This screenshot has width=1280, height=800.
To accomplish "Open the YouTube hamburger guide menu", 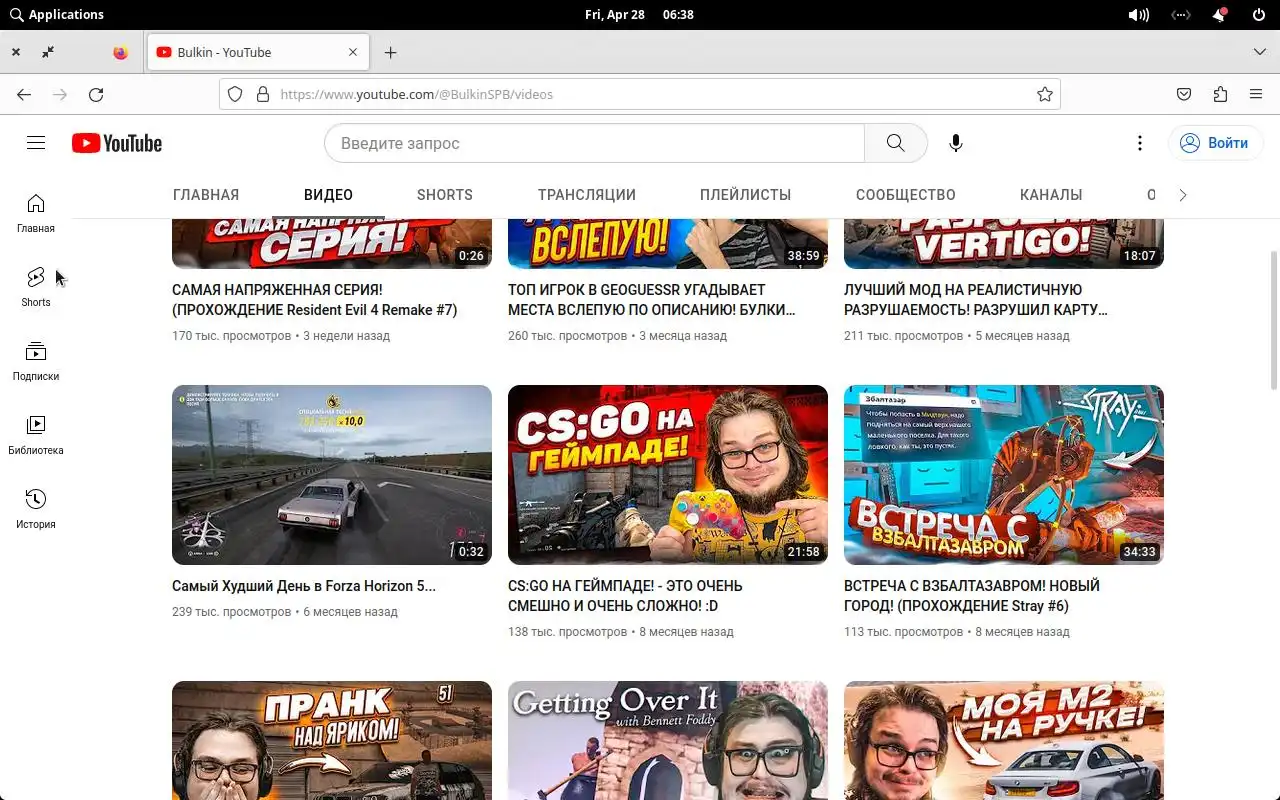I will pos(36,143).
